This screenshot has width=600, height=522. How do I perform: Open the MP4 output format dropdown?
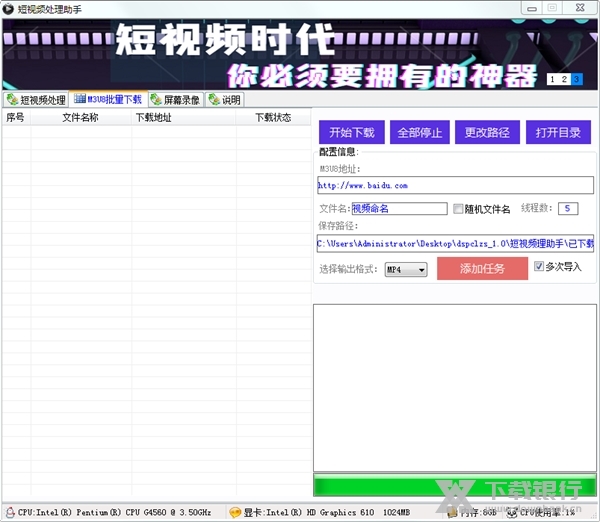click(x=406, y=269)
